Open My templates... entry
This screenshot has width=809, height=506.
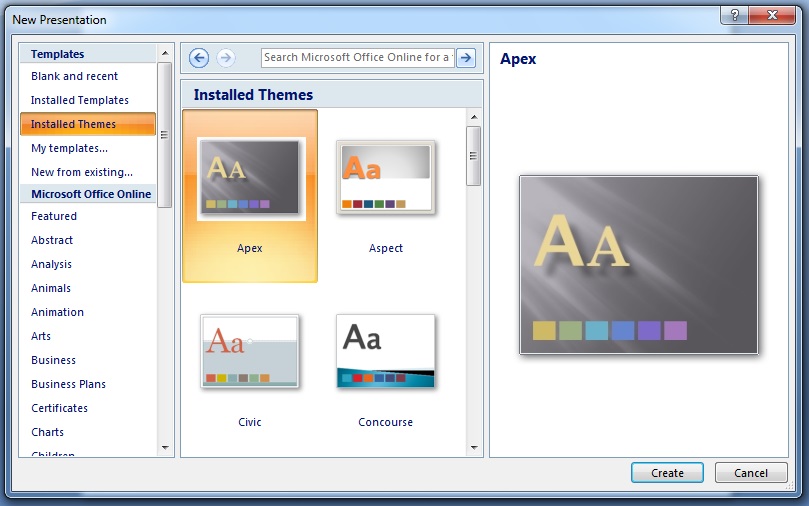point(69,148)
